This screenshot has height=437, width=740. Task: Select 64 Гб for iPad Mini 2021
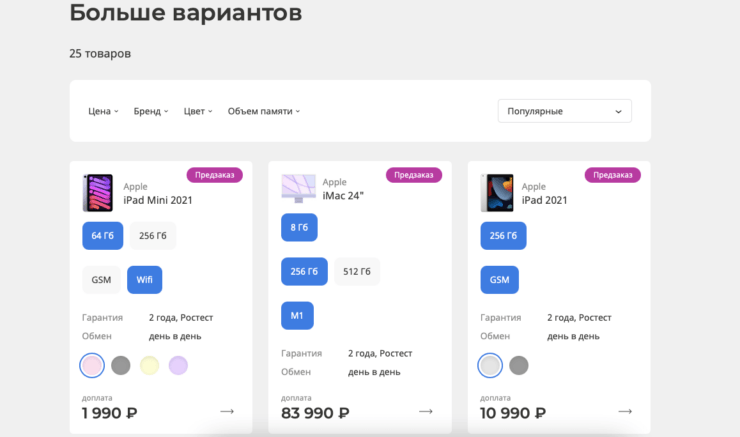[102, 235]
